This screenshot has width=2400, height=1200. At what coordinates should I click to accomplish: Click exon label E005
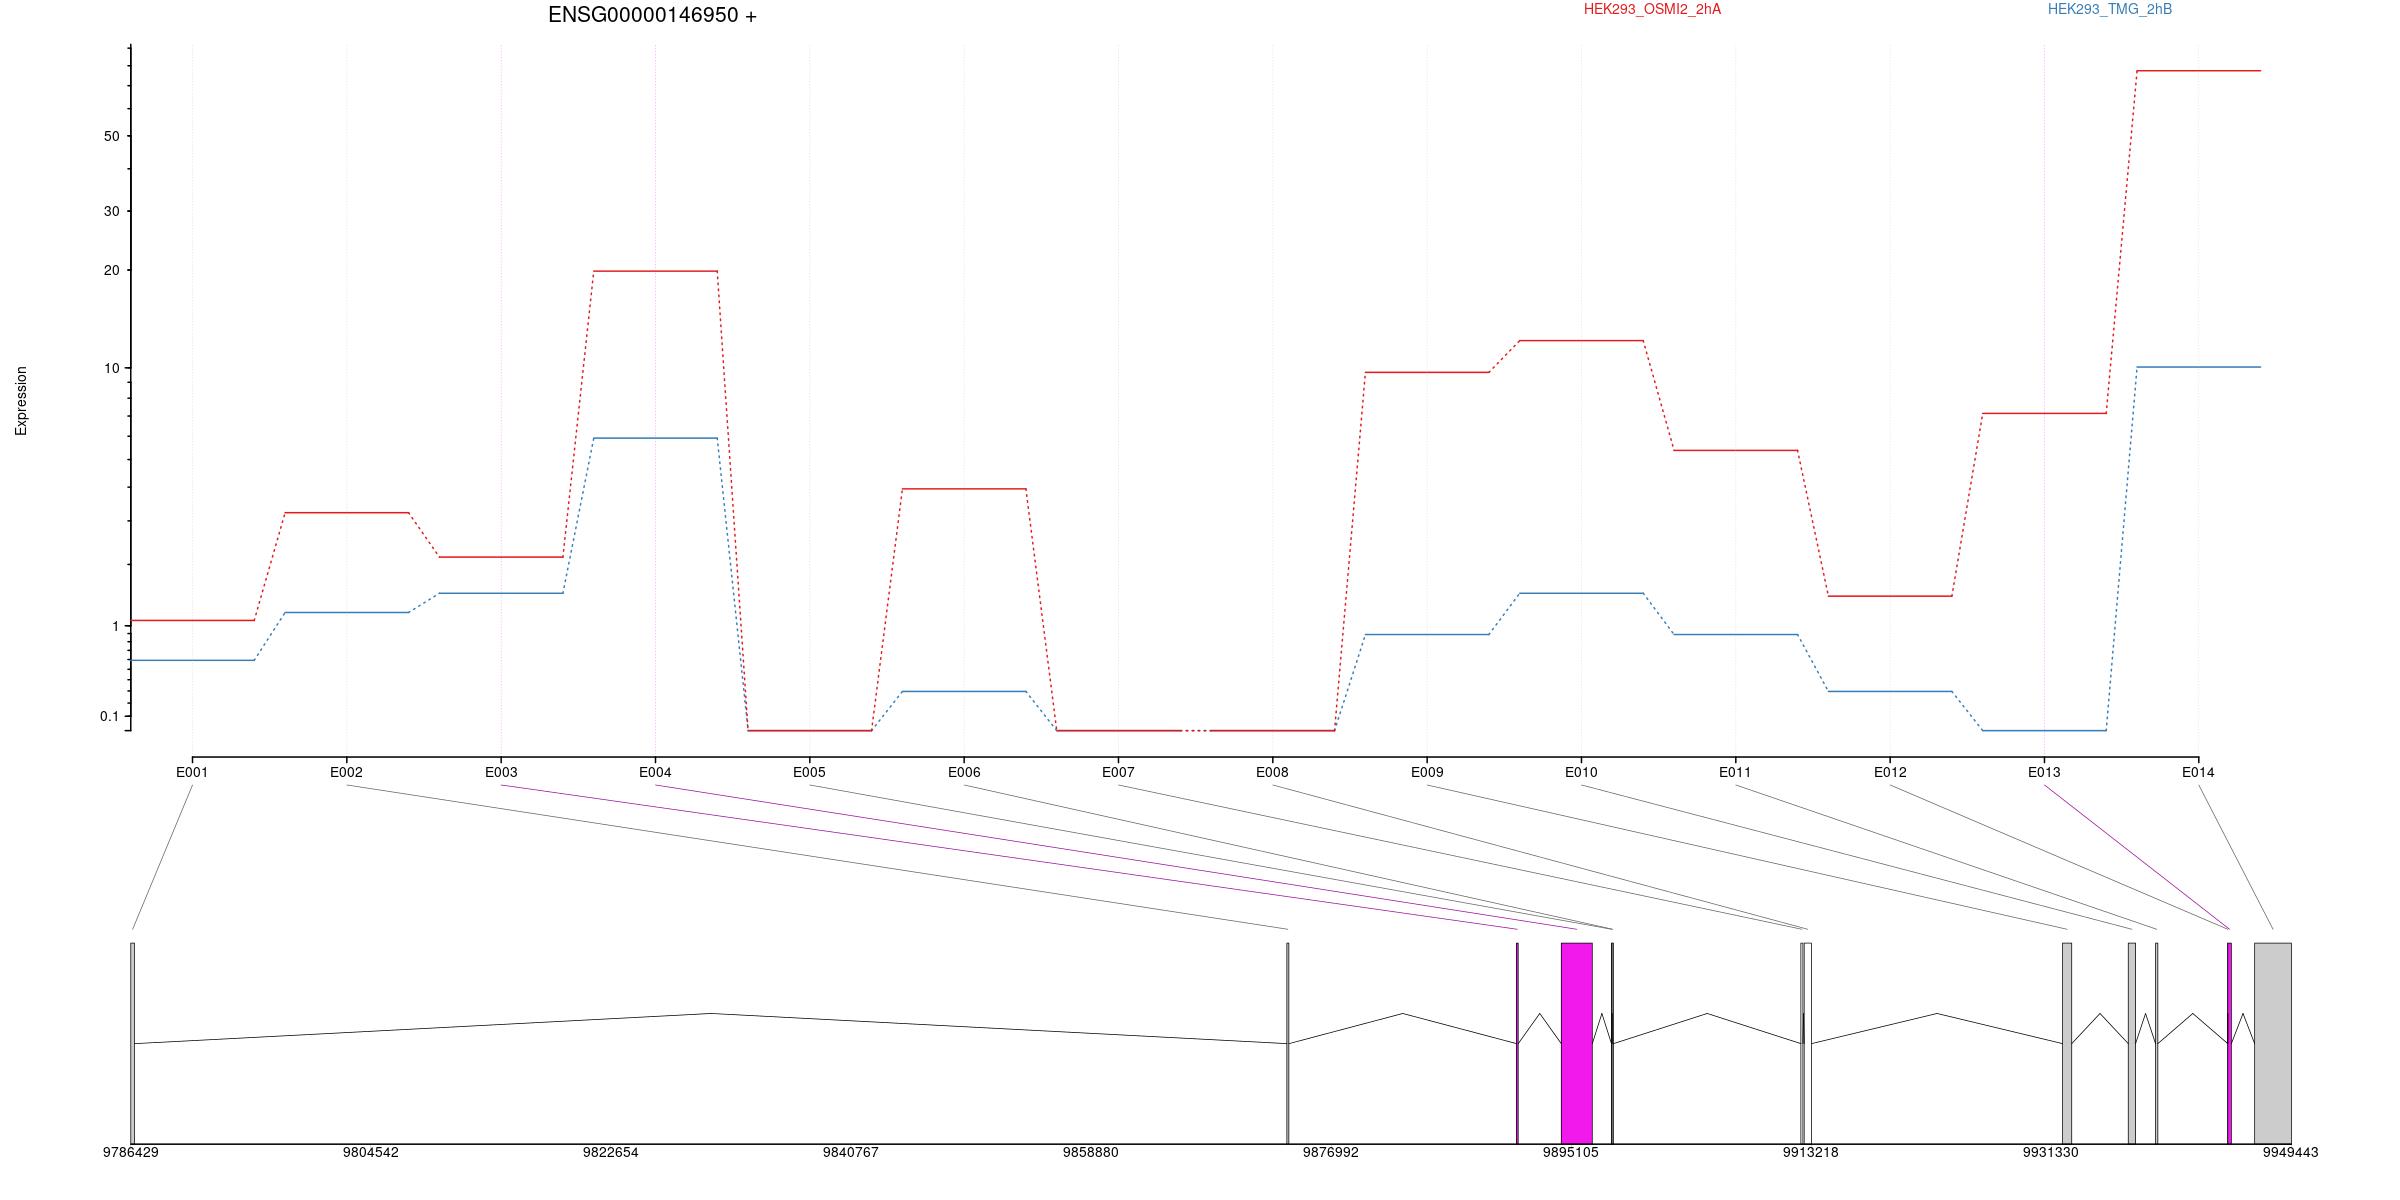point(809,772)
